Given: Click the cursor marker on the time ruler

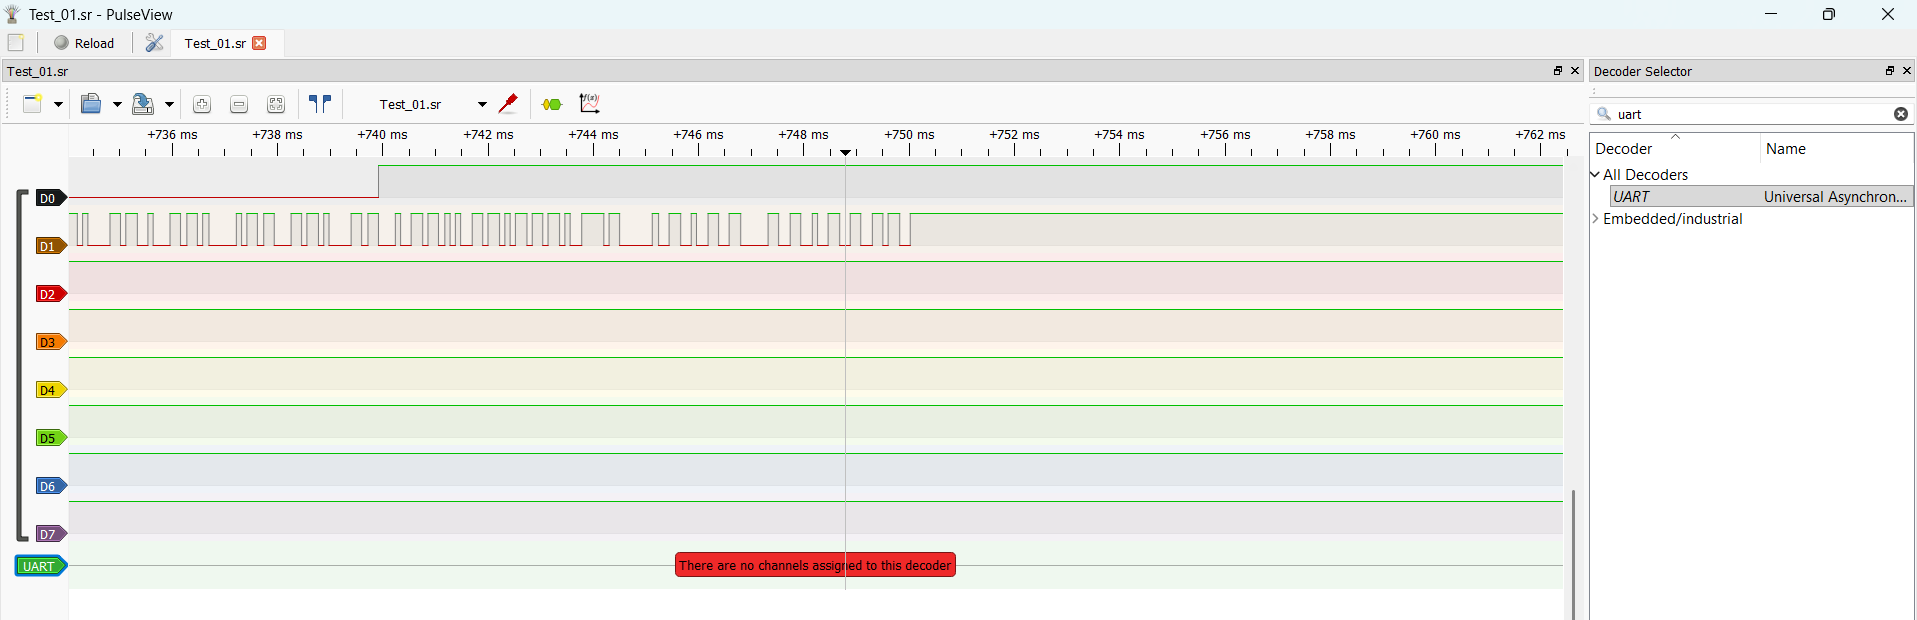Looking at the screenshot, I should 846,153.
